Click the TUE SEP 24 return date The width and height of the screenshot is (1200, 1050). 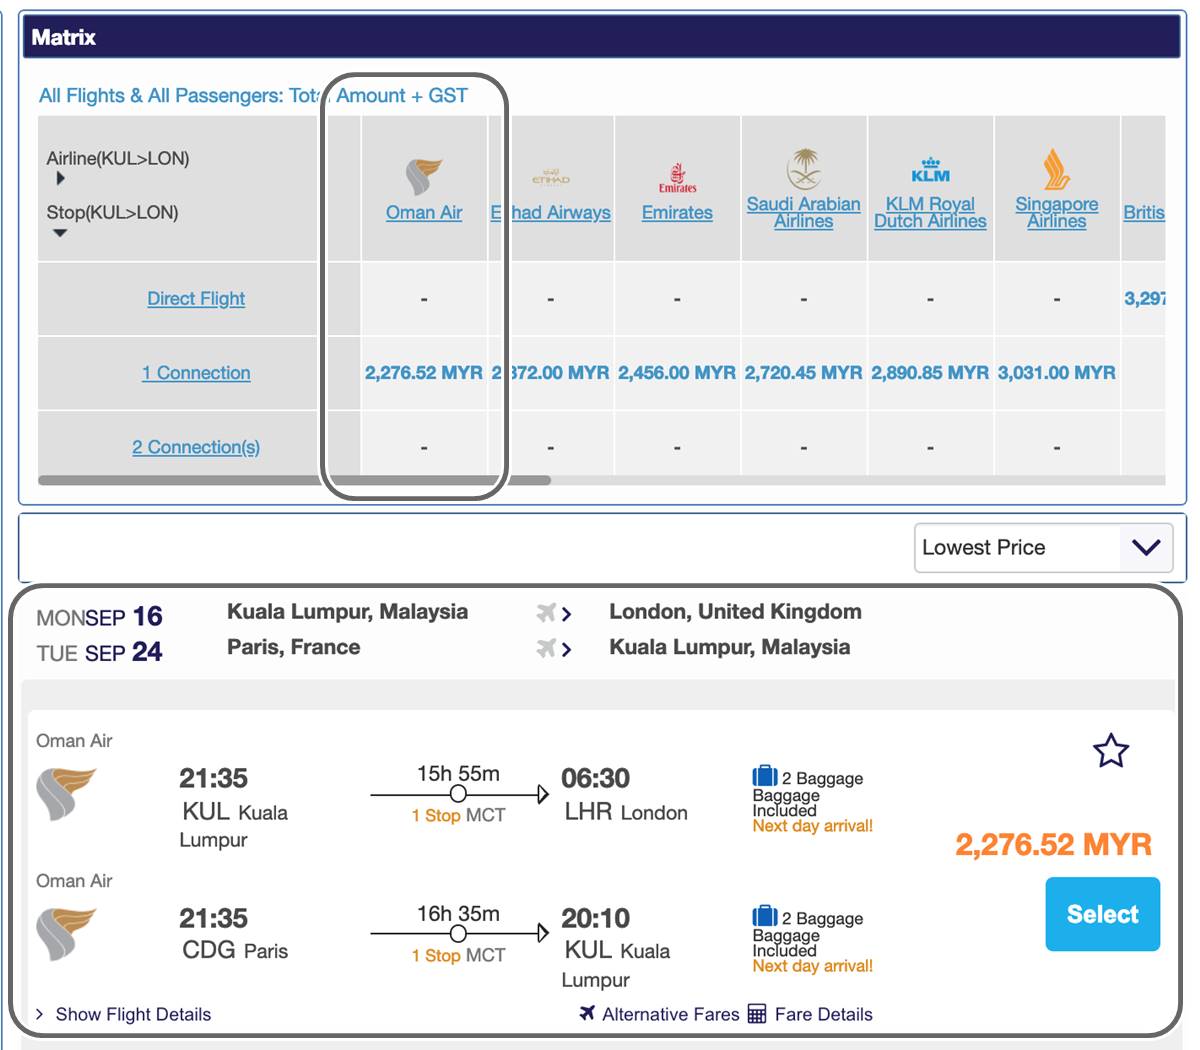100,652
